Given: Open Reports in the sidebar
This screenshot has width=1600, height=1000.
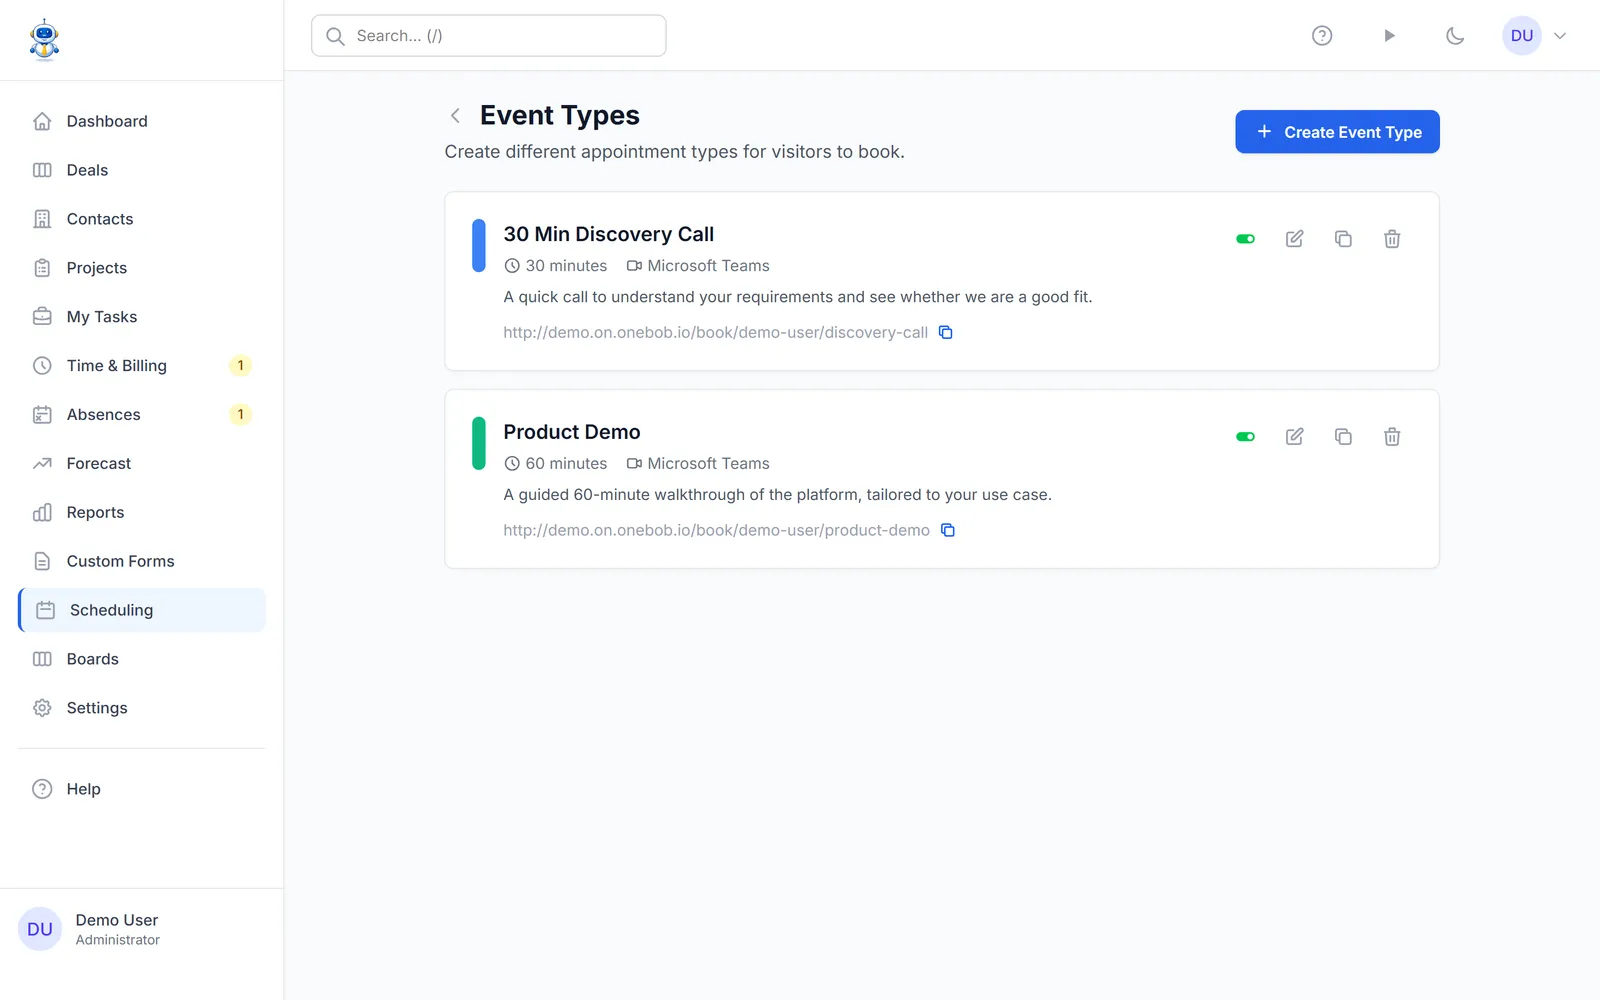Looking at the screenshot, I should pos(142,513).
